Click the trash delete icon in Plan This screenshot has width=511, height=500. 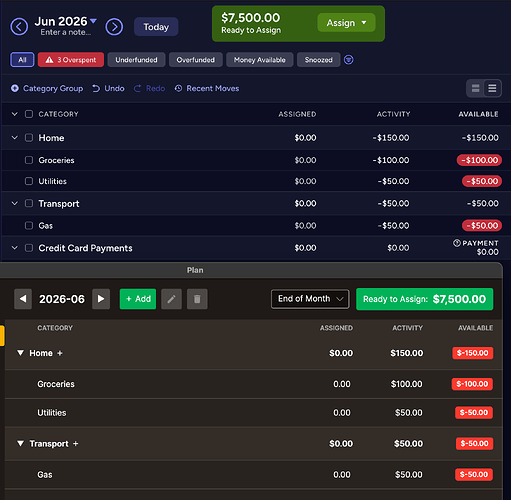tap(197, 299)
